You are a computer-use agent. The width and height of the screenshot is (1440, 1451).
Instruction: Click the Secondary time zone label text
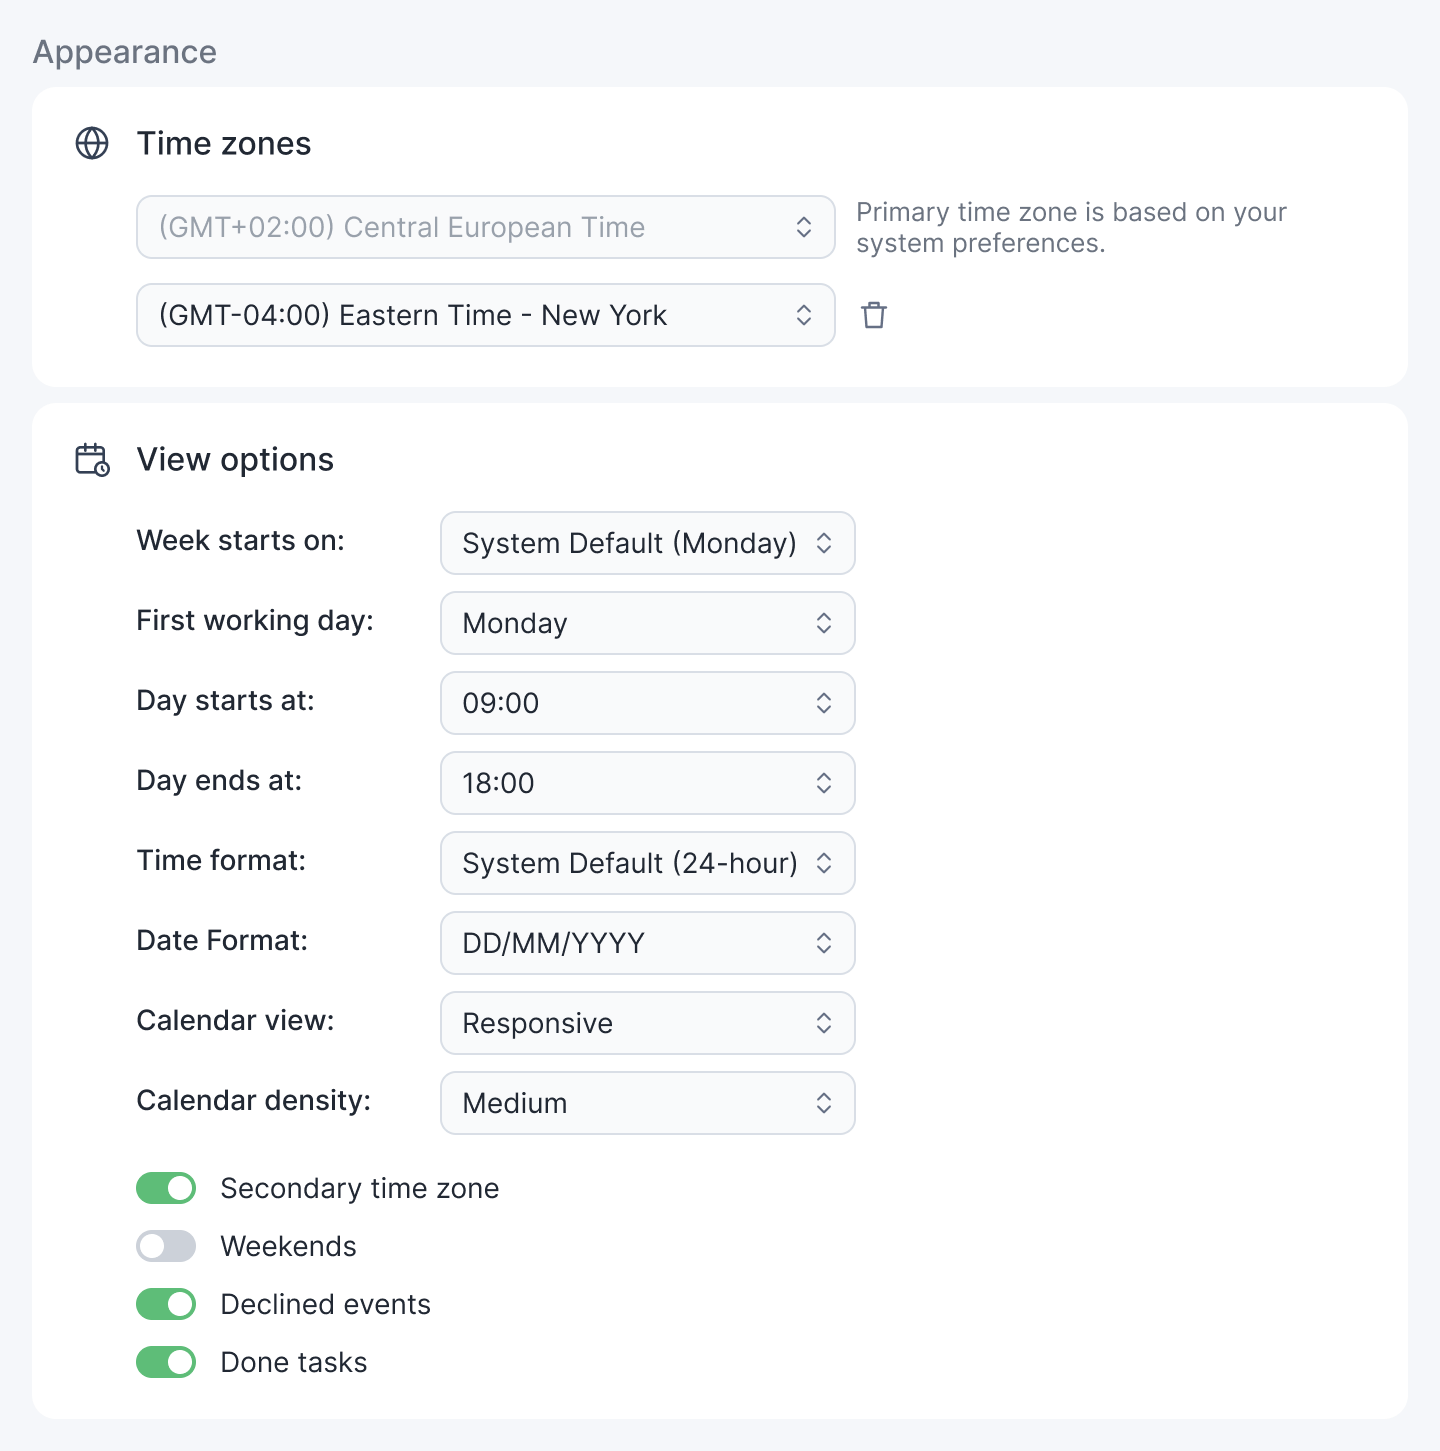360,1188
